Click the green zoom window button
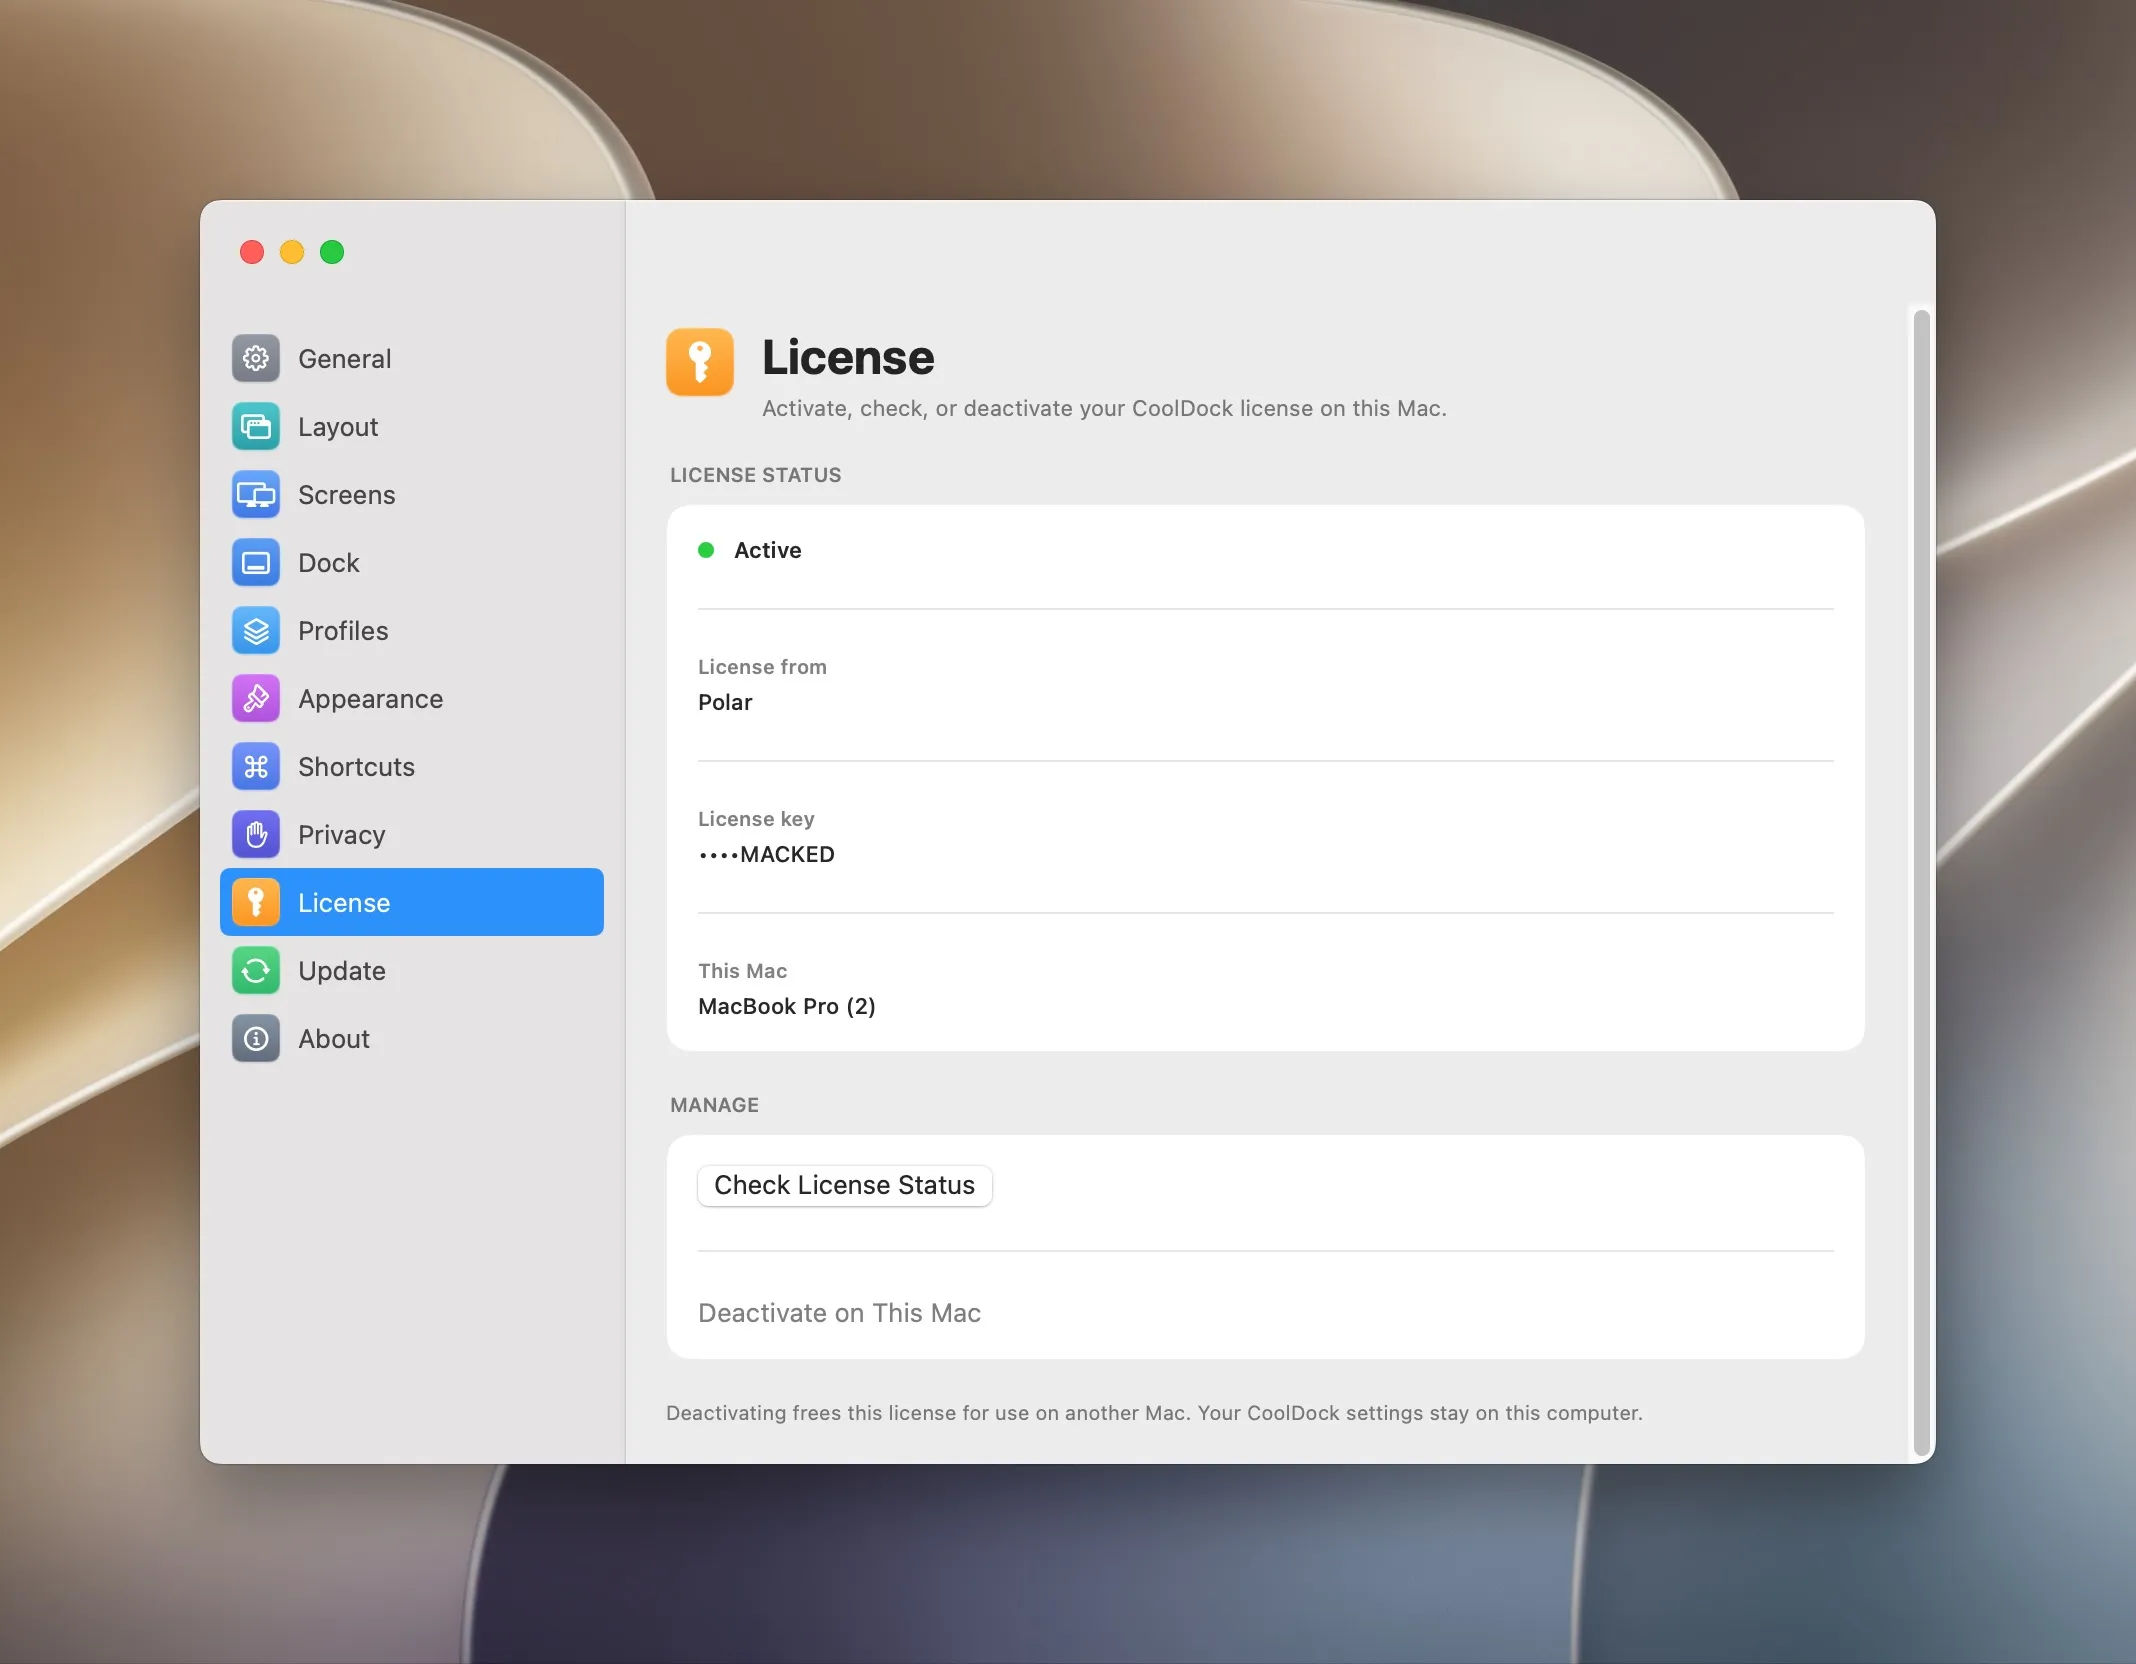 pyautogui.click(x=332, y=252)
